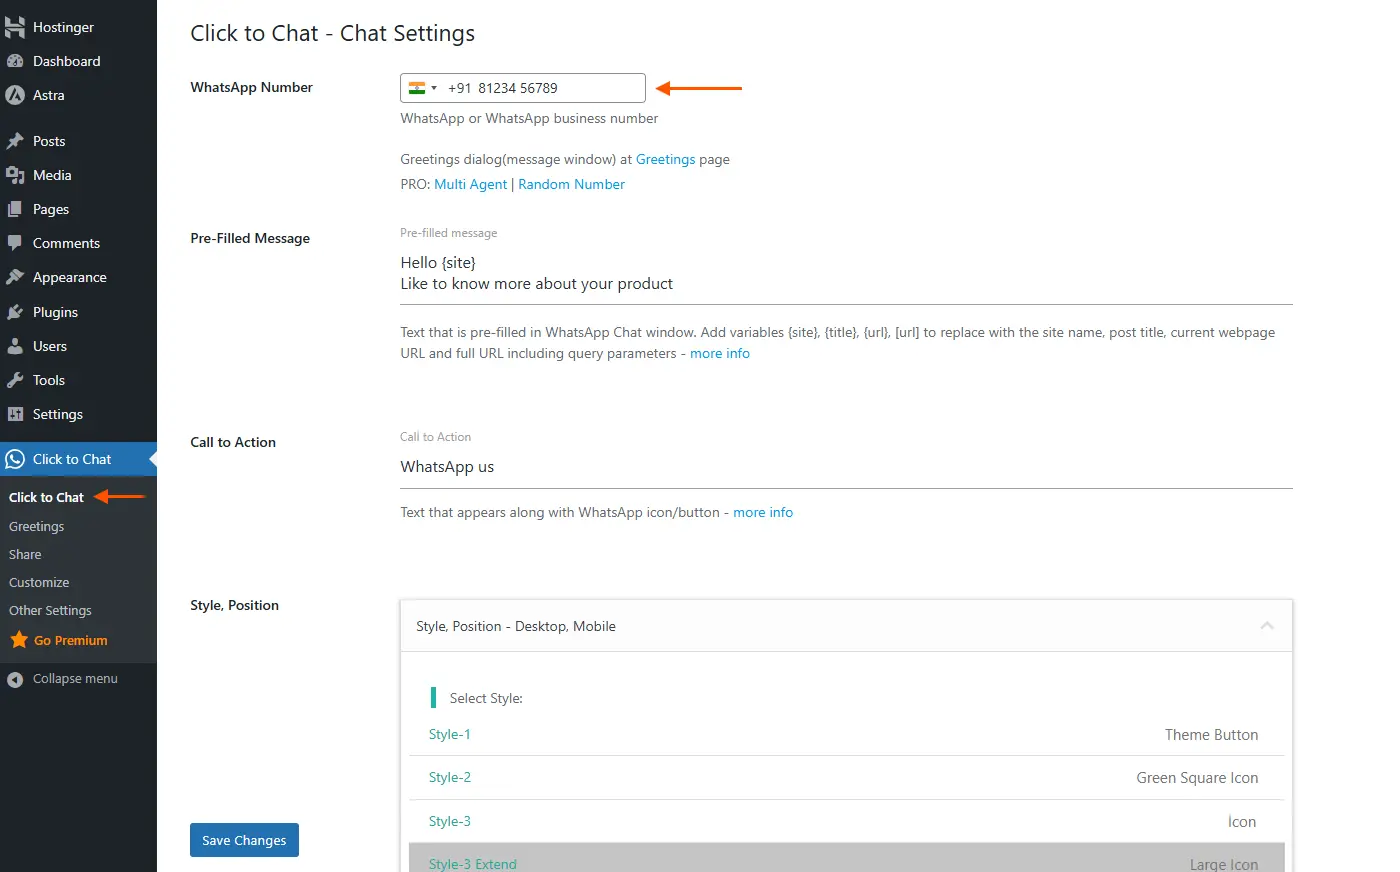The image size is (1400, 872).
Task: Click the Comments bubble icon
Action: coord(15,243)
